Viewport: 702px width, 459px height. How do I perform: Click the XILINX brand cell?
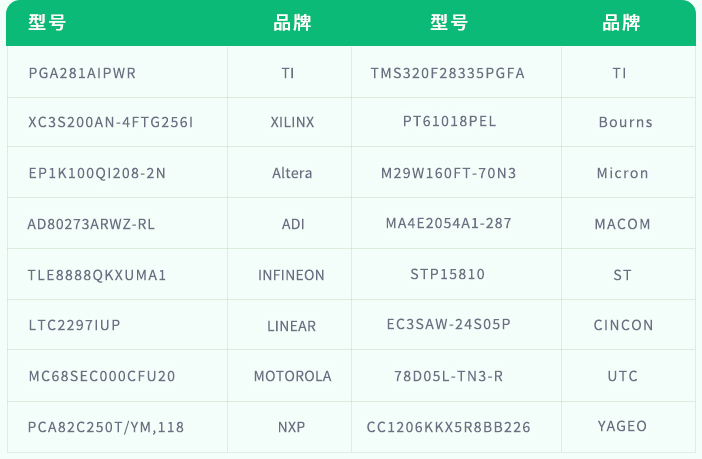(x=292, y=122)
